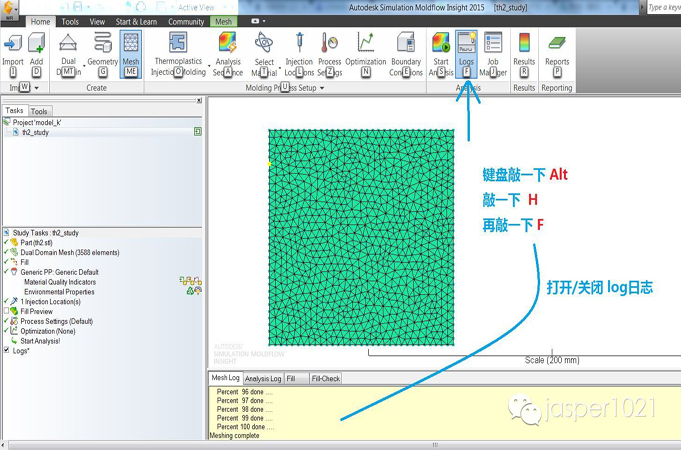
Task: Open the Dual Domain dropdown arrow
Action: click(84, 66)
